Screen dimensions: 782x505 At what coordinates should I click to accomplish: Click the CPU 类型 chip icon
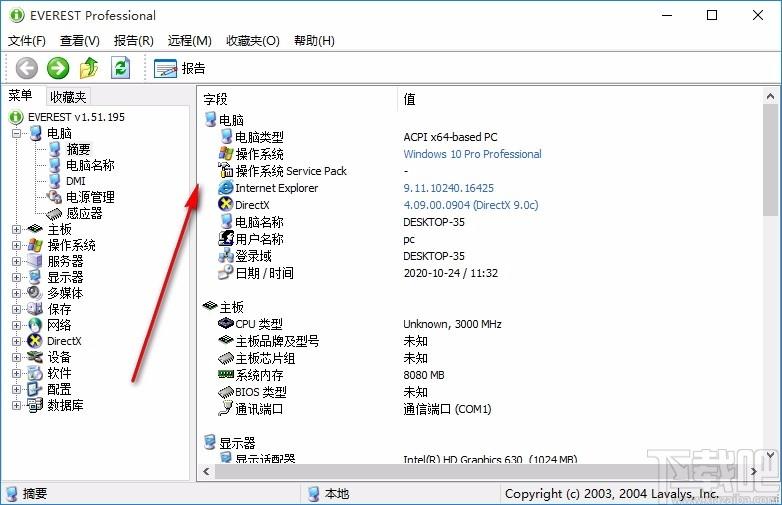226,323
